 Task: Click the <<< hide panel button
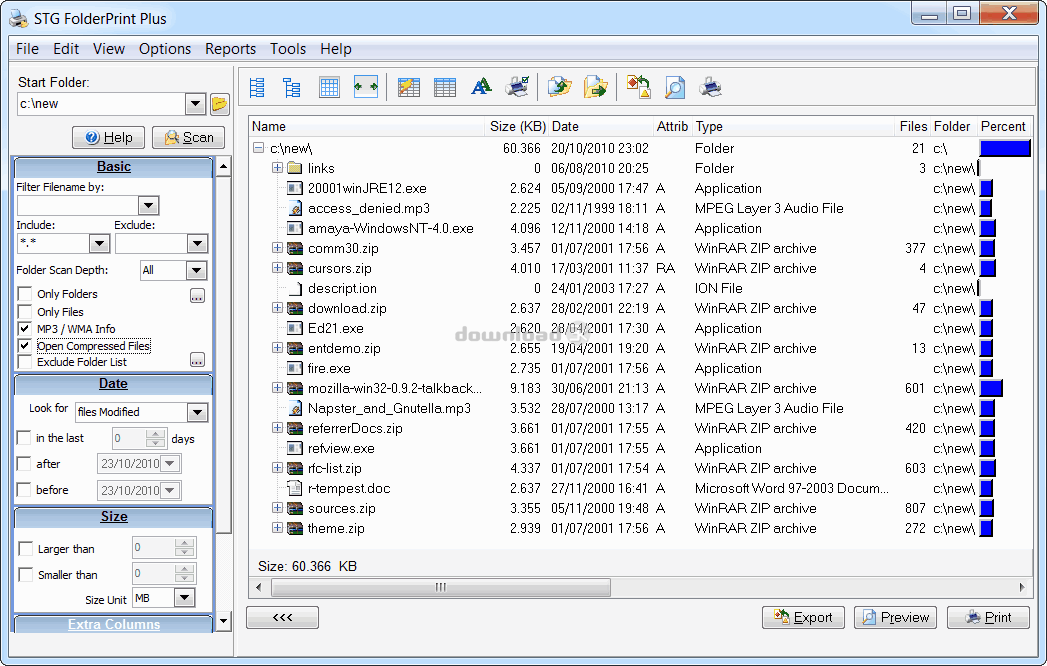tap(282, 617)
